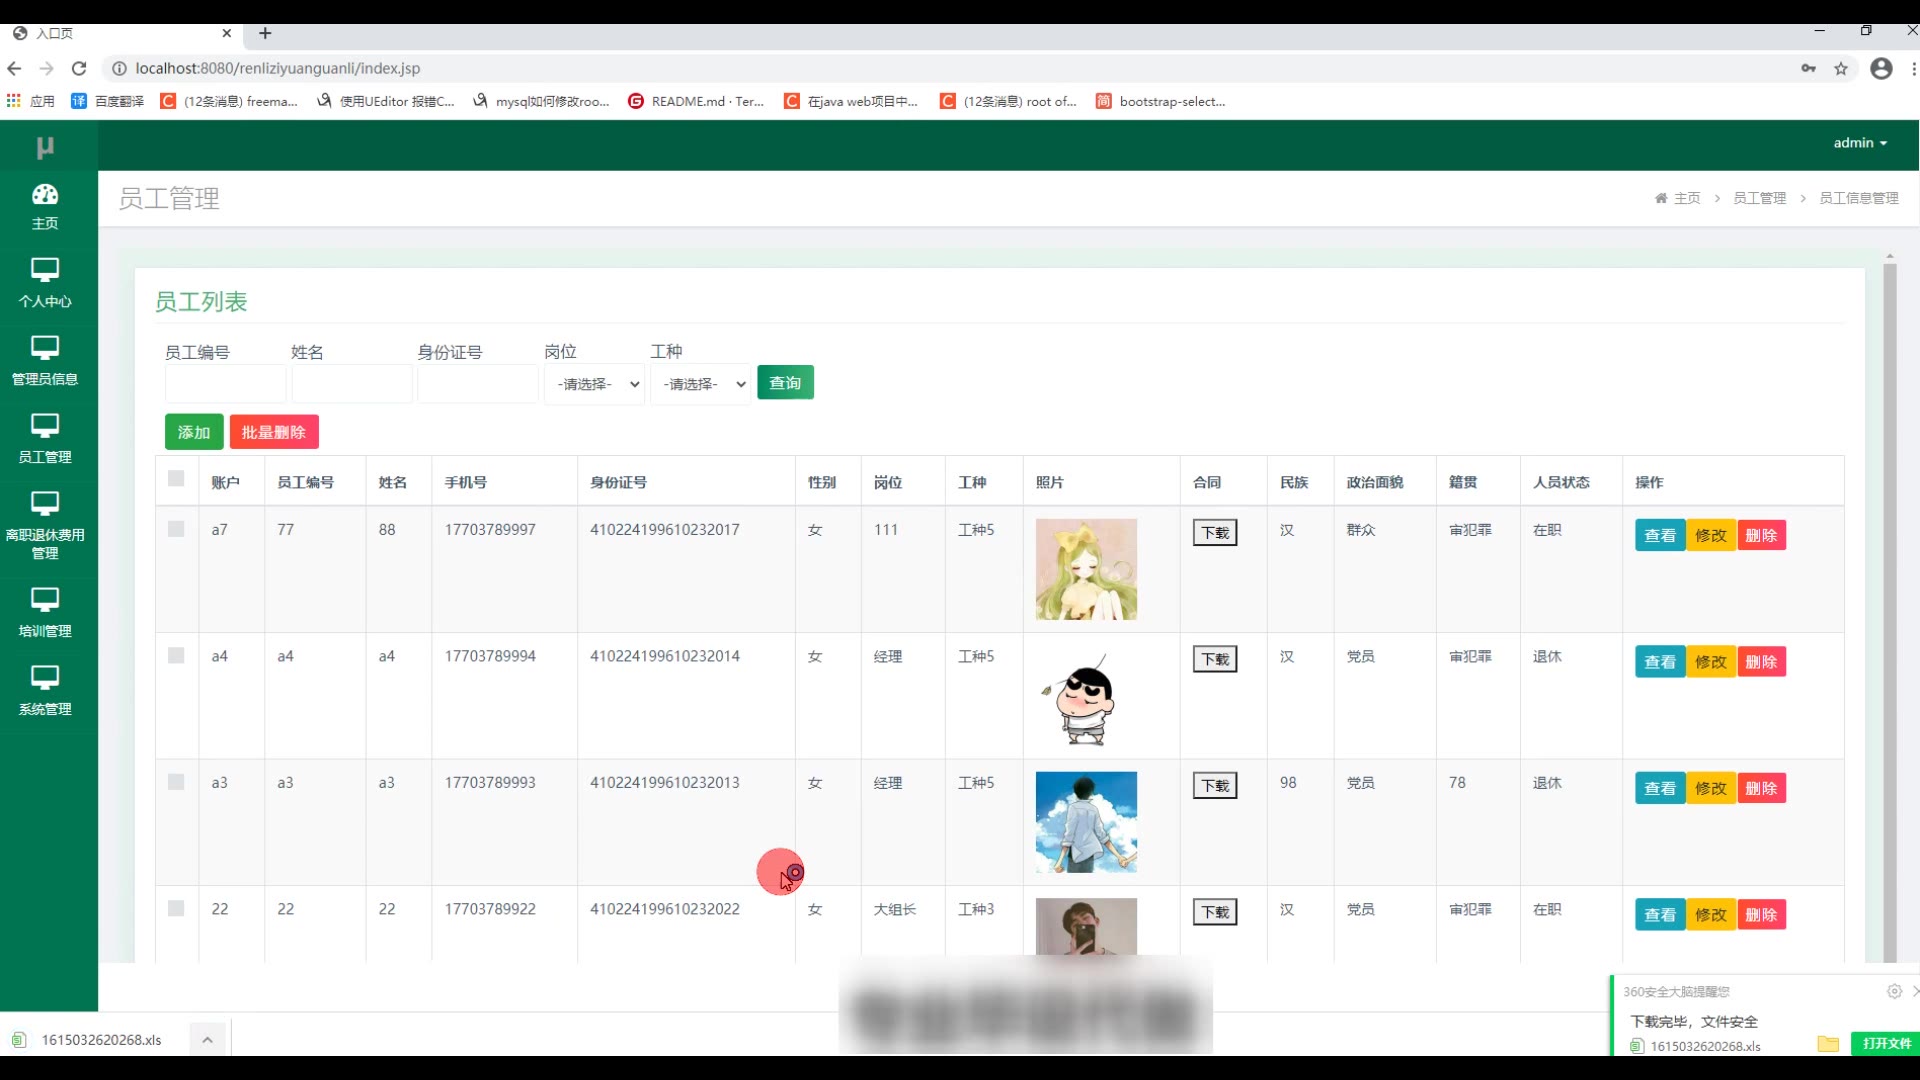Bookmark this page with star icon

tap(1841, 68)
